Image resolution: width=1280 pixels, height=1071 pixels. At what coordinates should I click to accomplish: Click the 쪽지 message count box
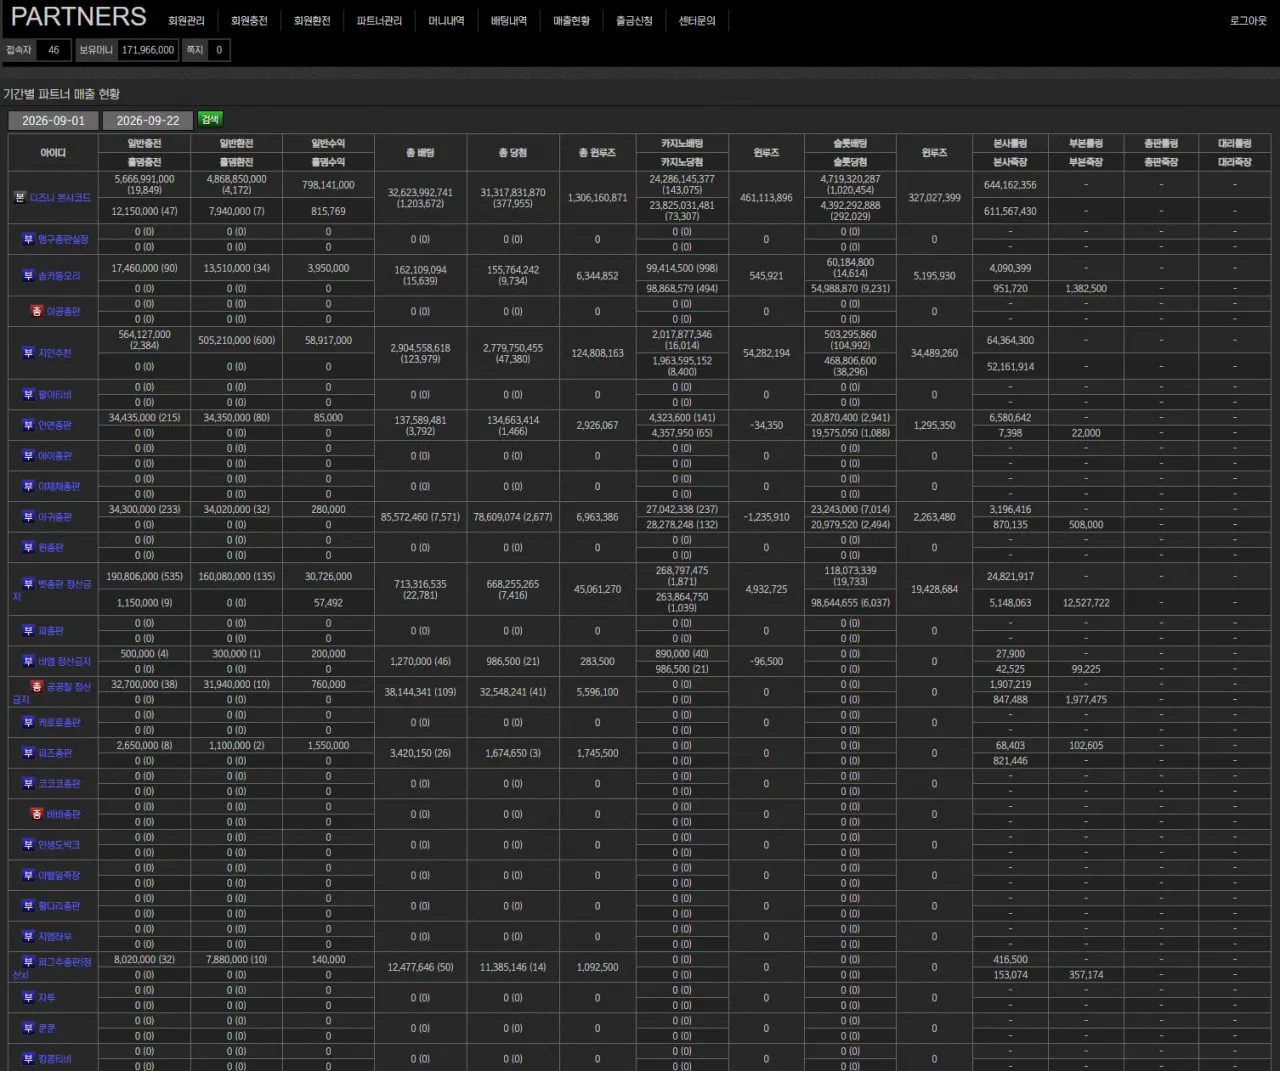219,50
